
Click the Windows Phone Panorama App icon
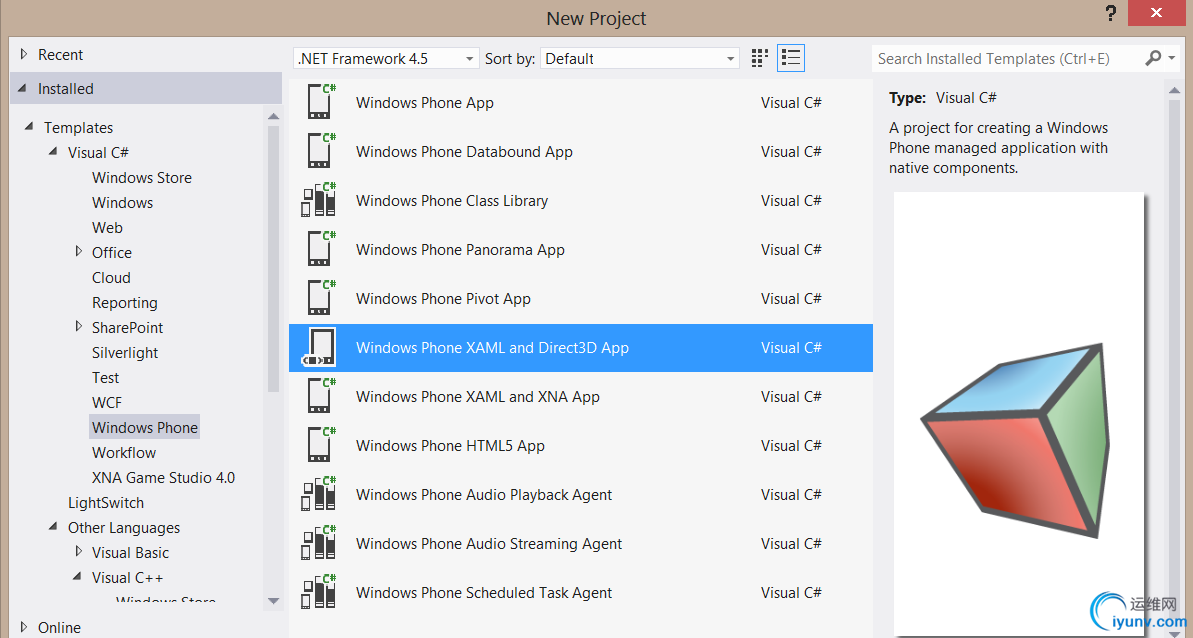click(319, 249)
